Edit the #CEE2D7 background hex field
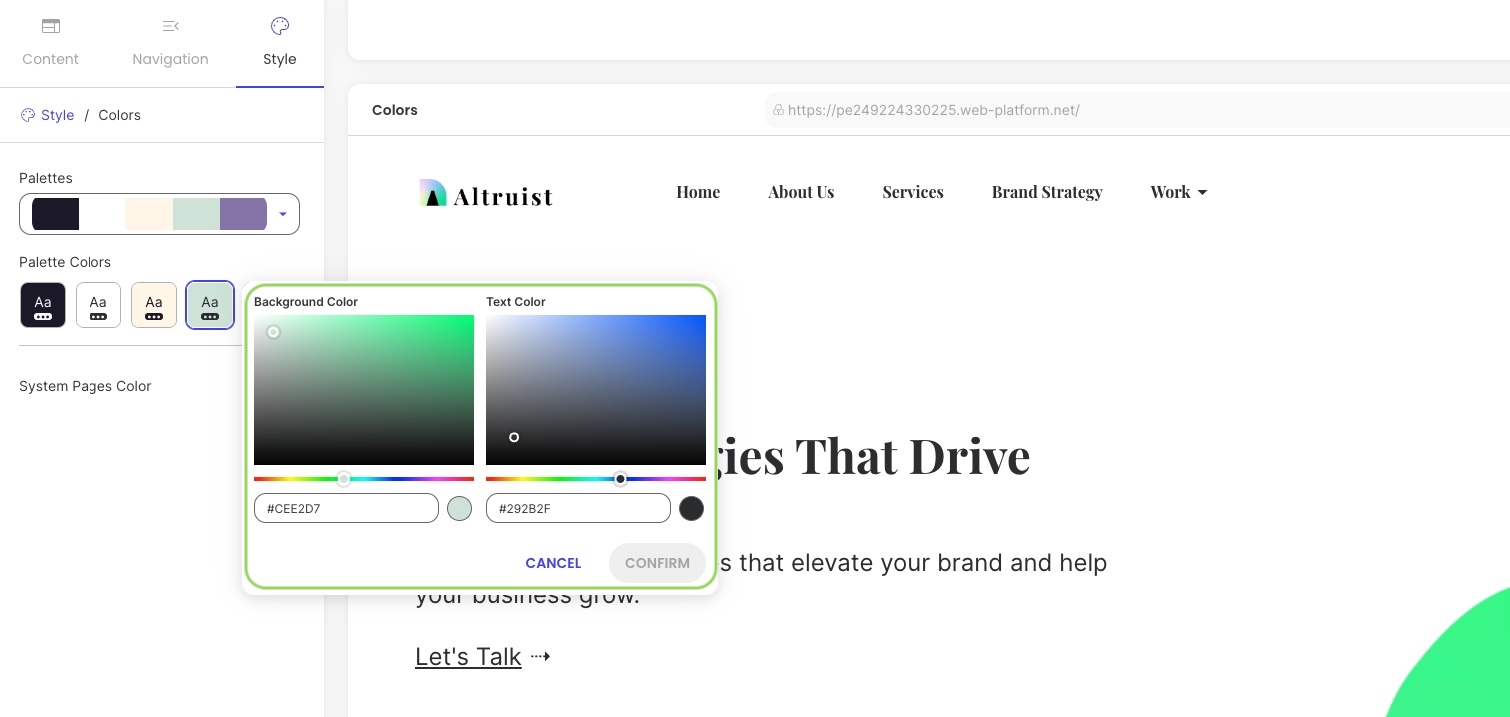This screenshot has height=717, width=1510. coord(346,508)
